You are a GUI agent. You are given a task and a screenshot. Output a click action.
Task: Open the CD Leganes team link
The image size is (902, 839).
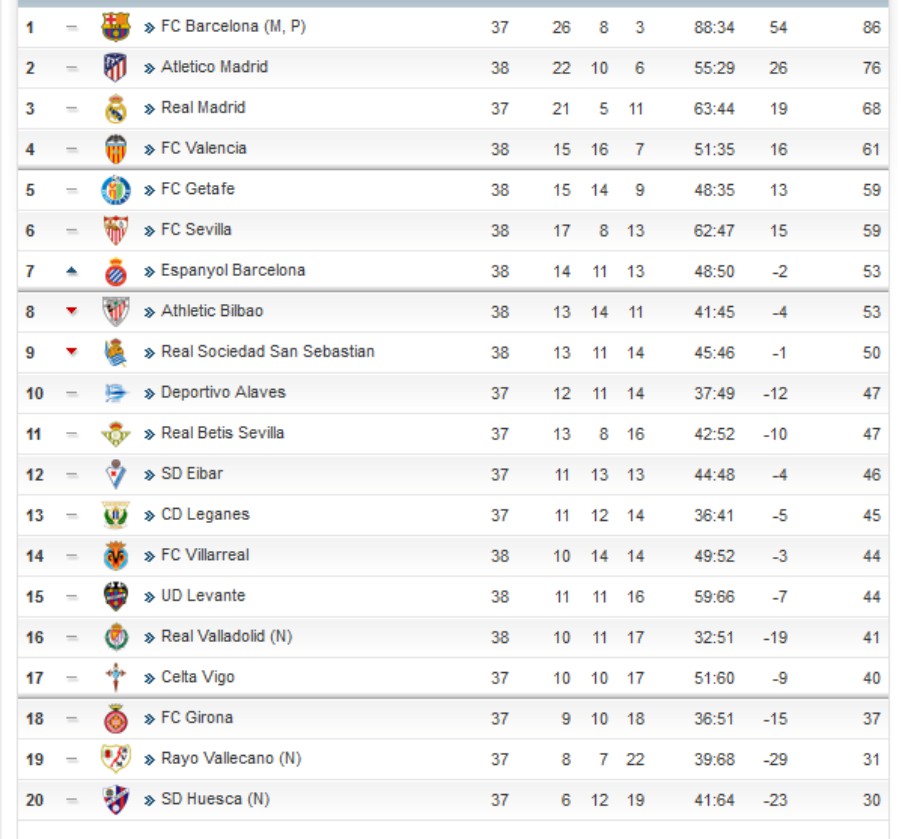(205, 515)
